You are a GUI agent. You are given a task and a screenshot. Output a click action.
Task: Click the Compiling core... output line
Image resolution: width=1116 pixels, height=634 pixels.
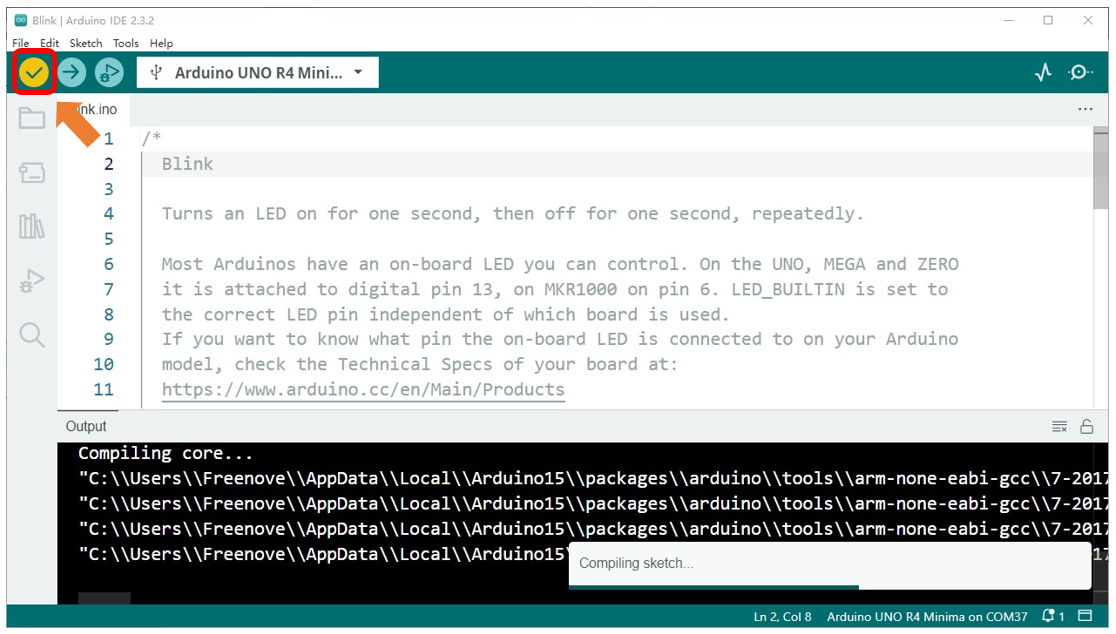coord(165,453)
